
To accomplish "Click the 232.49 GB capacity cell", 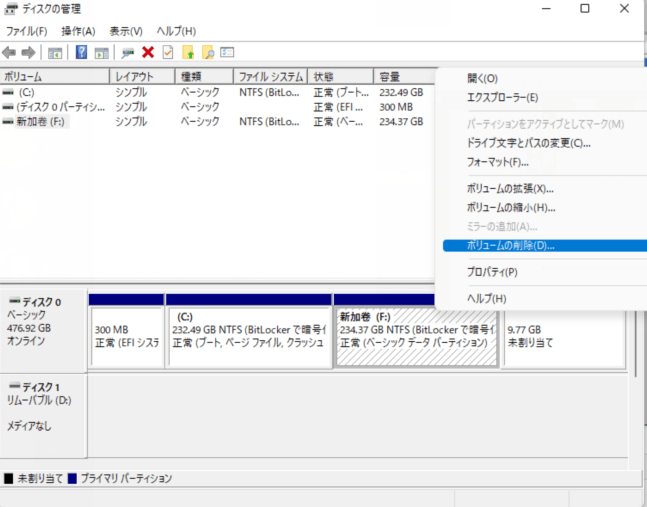I will click(401, 92).
